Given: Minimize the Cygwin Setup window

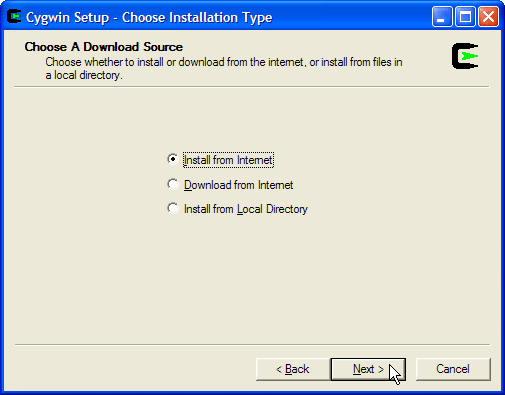Looking at the screenshot, I should (x=442, y=16).
